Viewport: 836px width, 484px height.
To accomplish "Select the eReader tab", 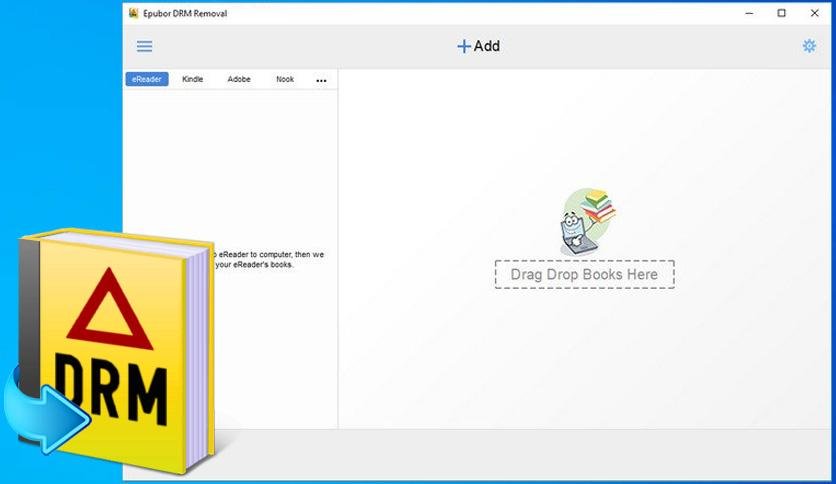I will pos(147,79).
